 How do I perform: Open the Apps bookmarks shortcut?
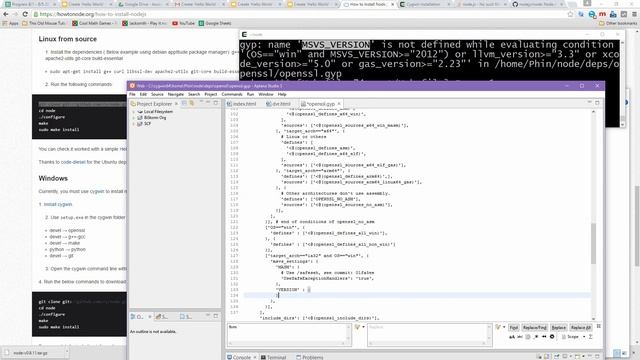pos(11,23)
